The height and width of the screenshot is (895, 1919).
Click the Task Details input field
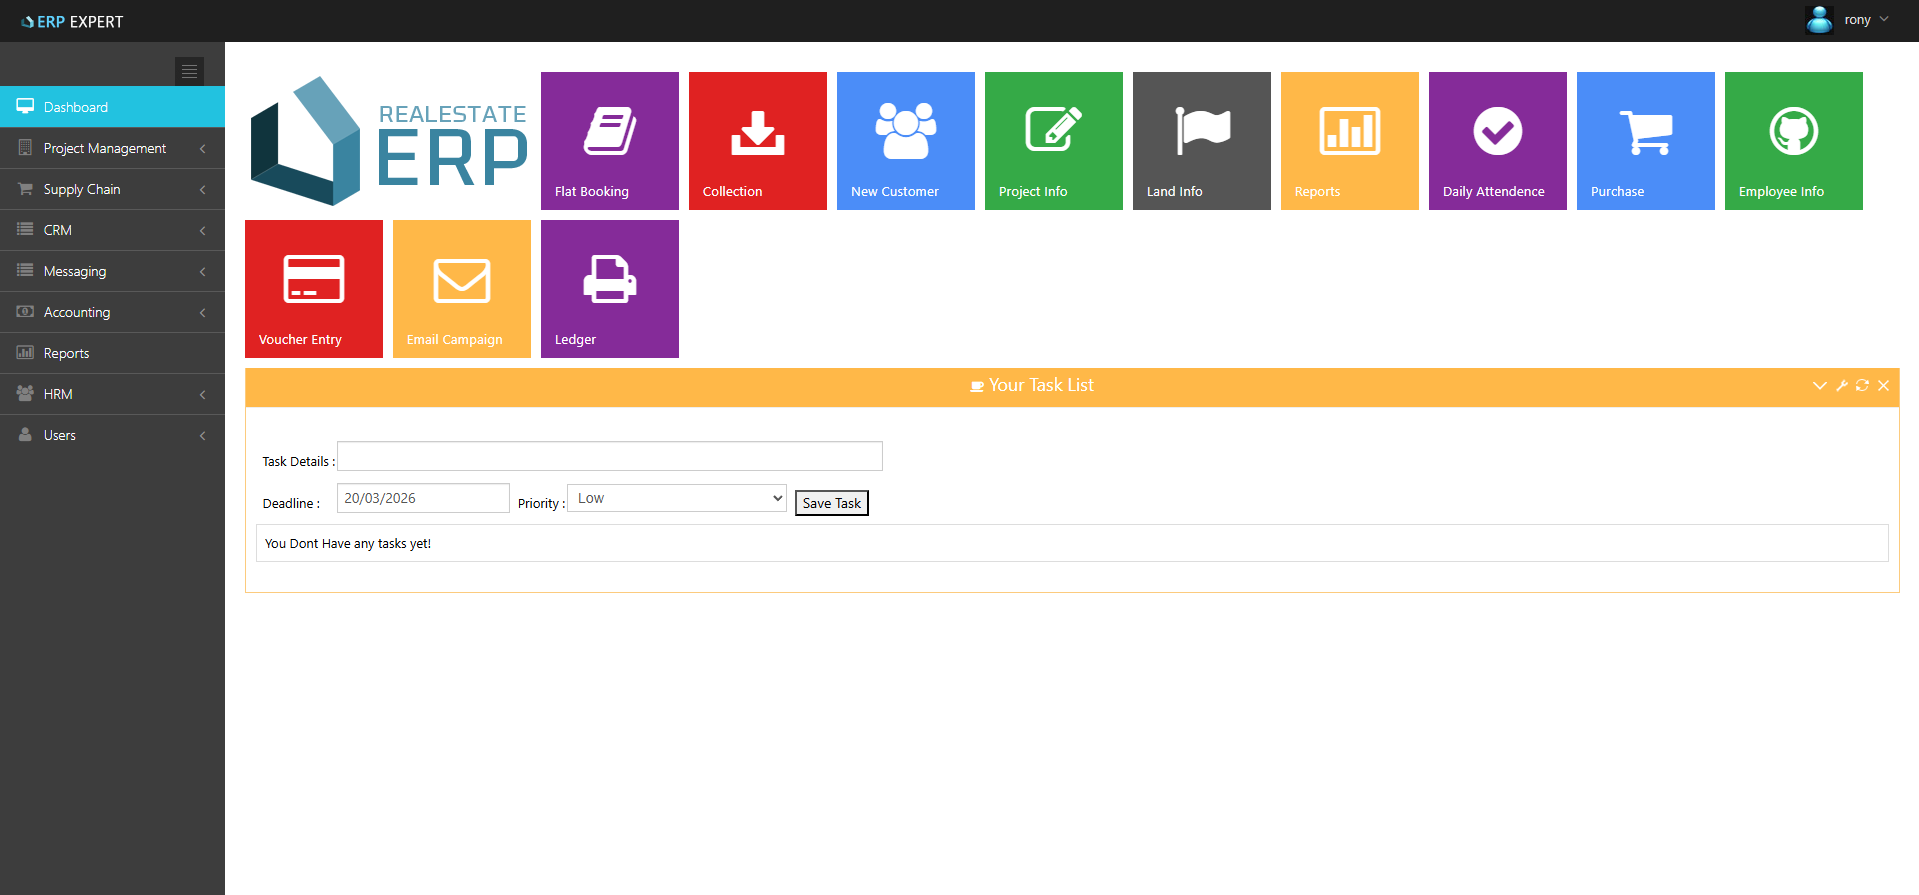[609, 456]
